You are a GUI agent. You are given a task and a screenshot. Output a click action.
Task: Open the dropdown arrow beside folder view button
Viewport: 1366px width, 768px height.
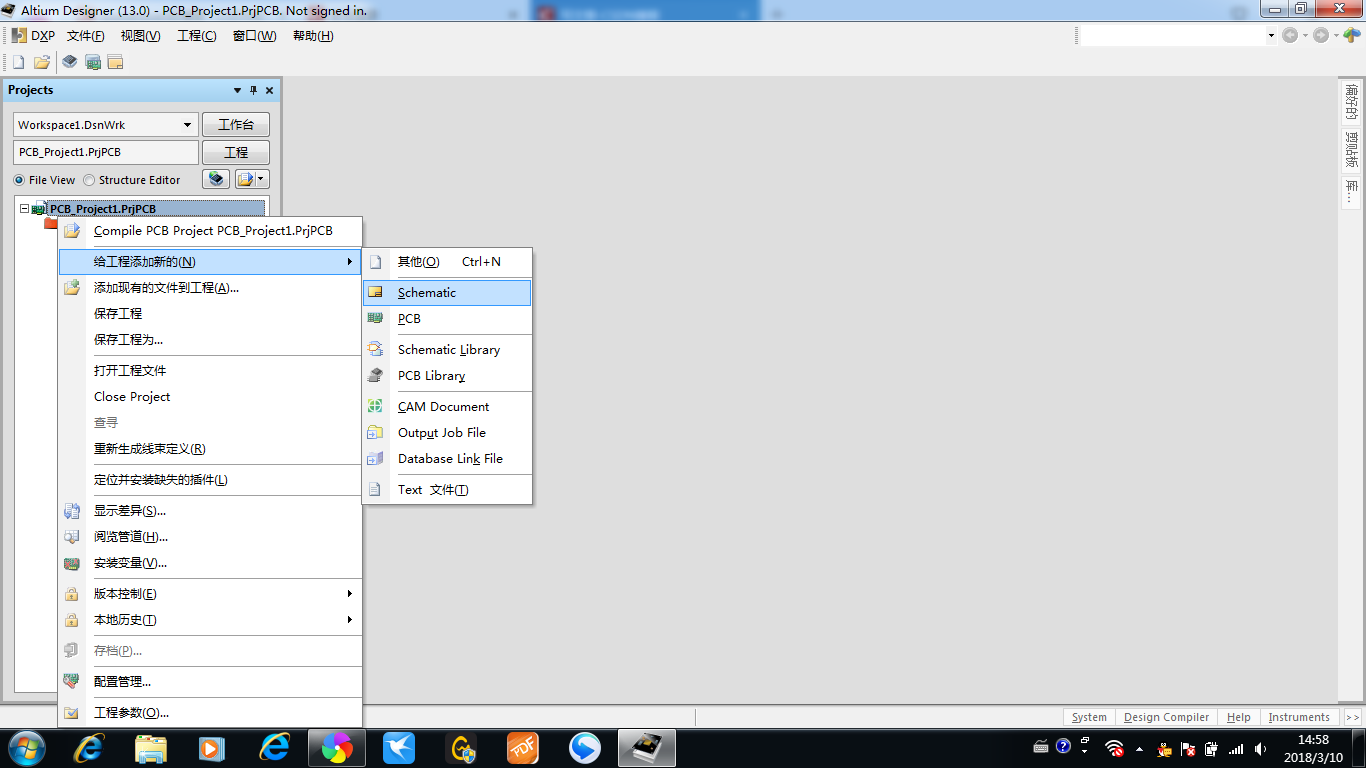[x=262, y=179]
